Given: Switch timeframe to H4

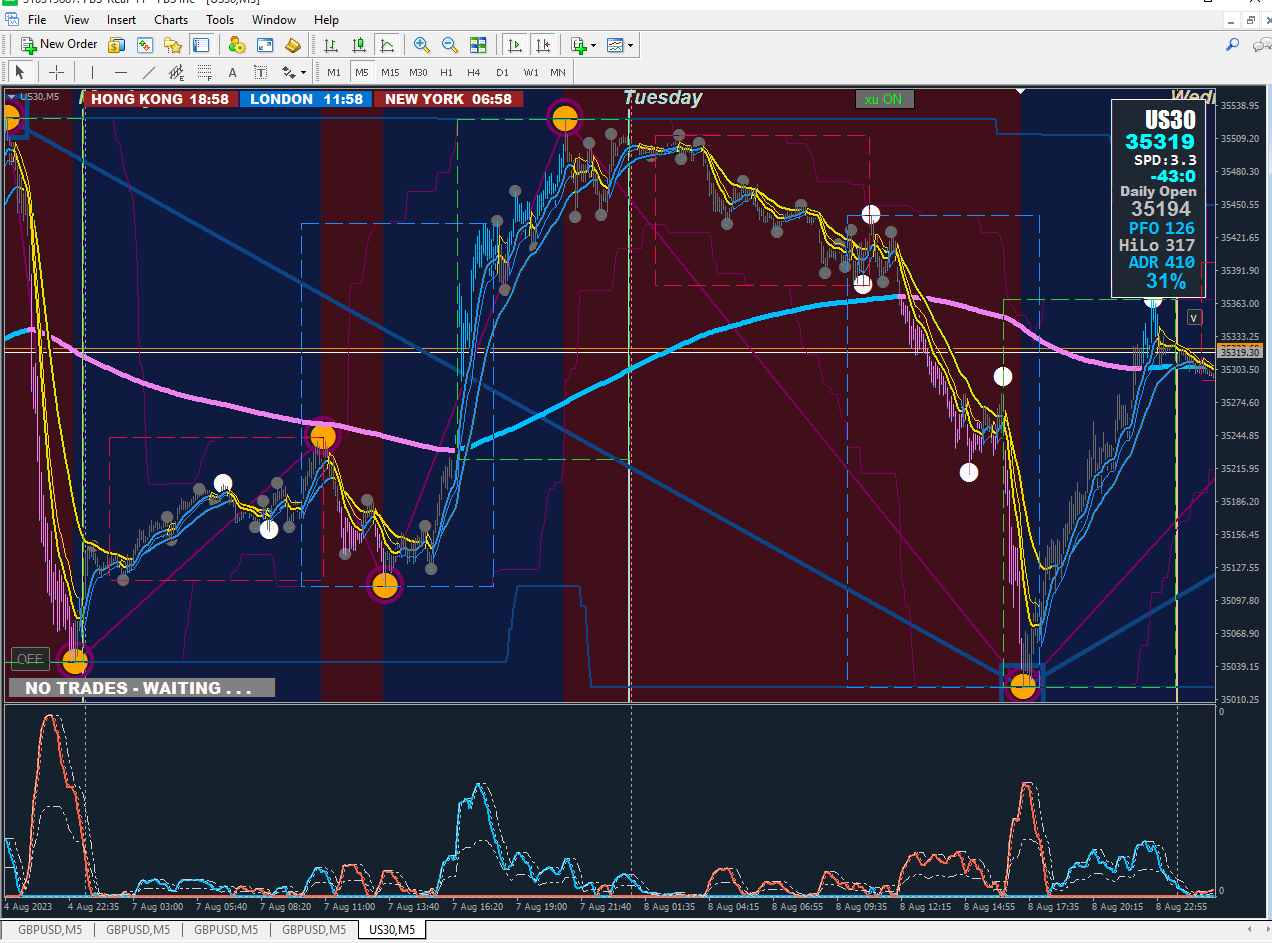Looking at the screenshot, I should 474,72.
